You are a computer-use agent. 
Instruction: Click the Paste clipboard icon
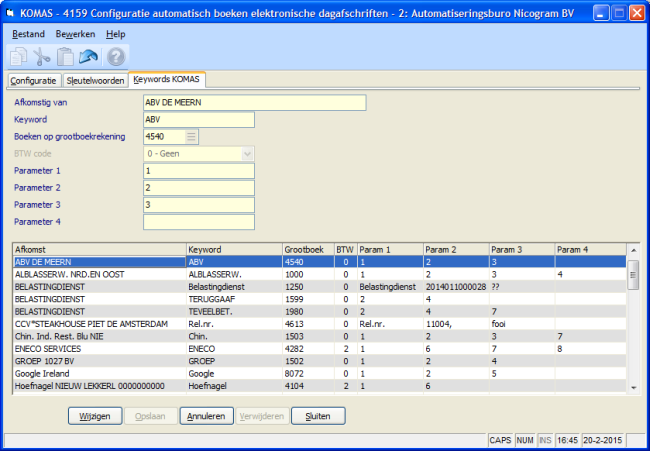(65, 57)
